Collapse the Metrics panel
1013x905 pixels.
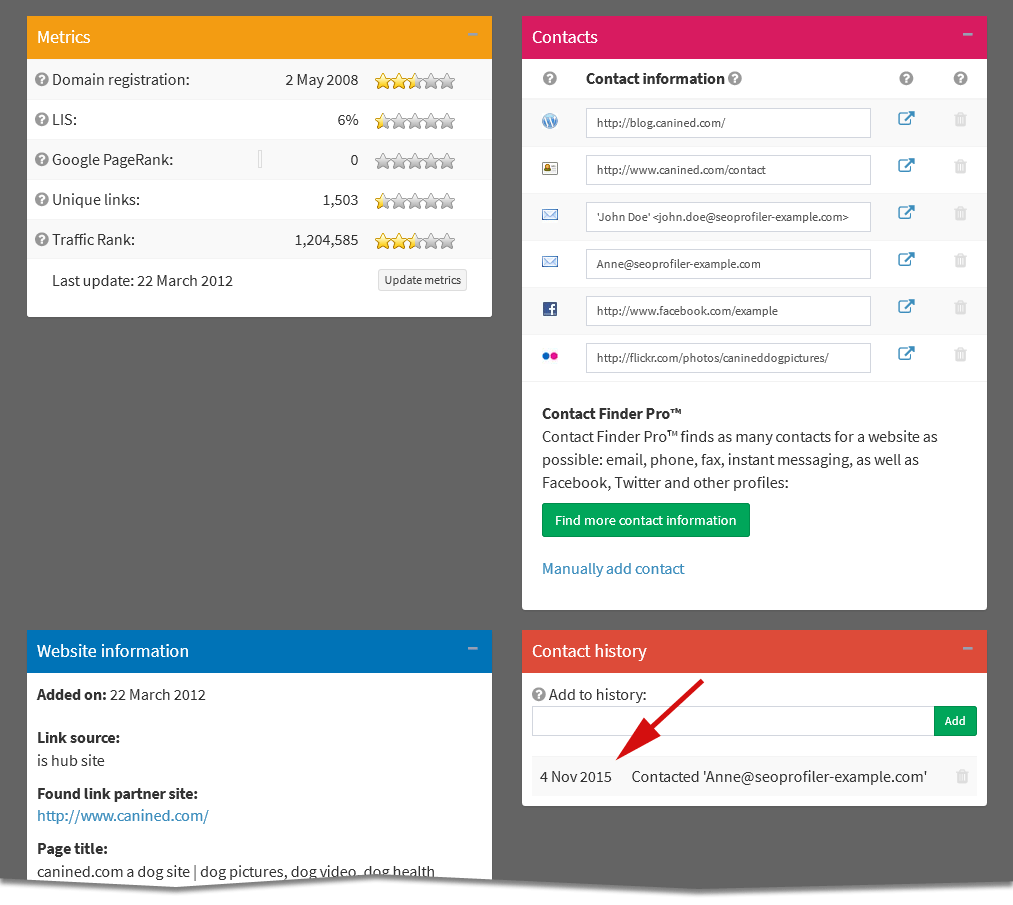tap(472, 36)
